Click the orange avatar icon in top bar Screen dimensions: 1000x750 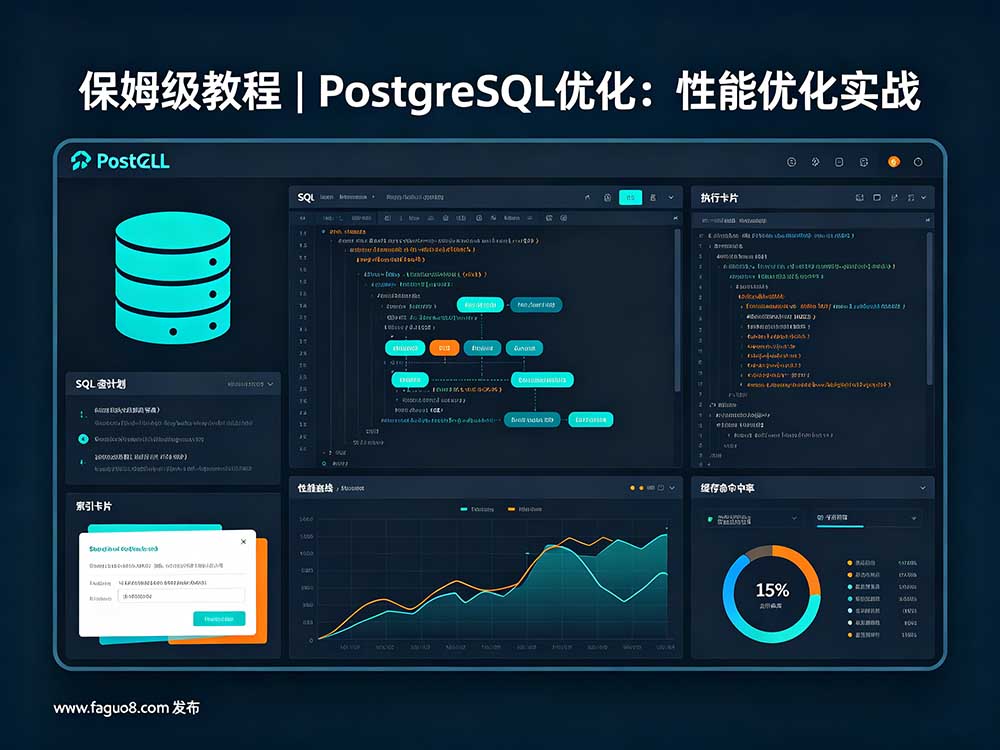(893, 162)
